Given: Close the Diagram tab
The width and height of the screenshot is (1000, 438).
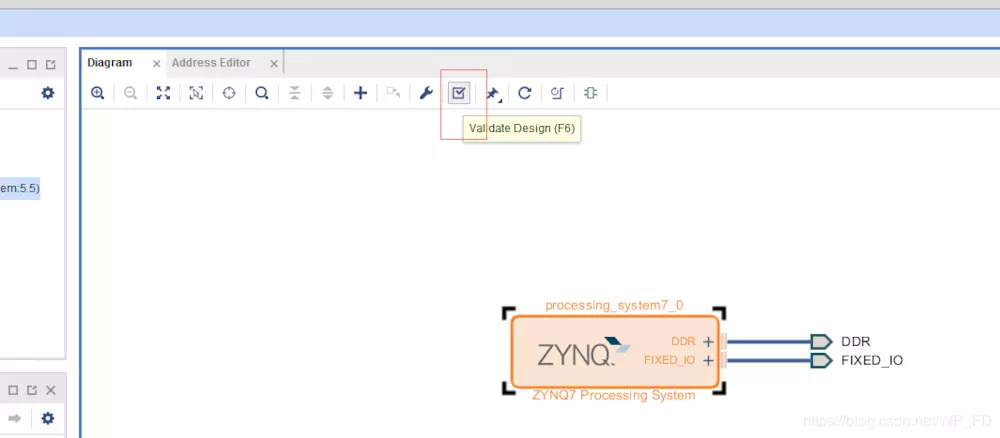Looking at the screenshot, I should (x=157, y=64).
